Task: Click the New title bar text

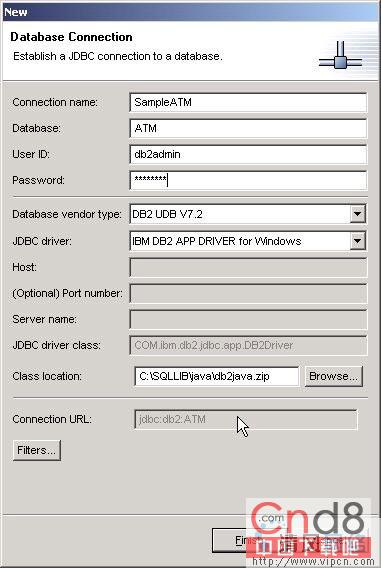Action: (x=16, y=12)
